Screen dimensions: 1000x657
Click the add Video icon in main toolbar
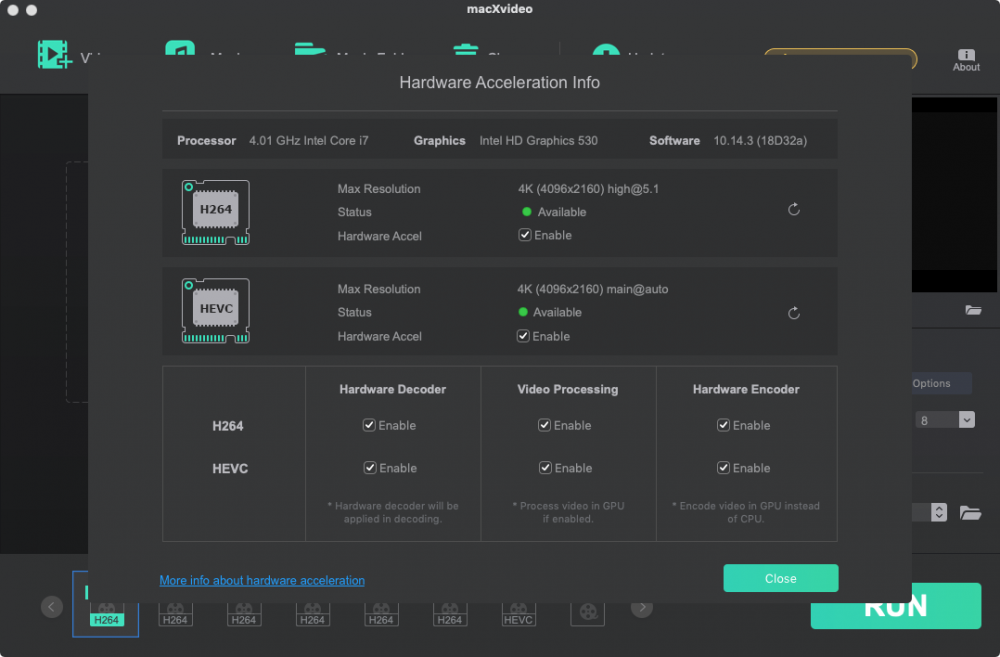[x=54, y=54]
